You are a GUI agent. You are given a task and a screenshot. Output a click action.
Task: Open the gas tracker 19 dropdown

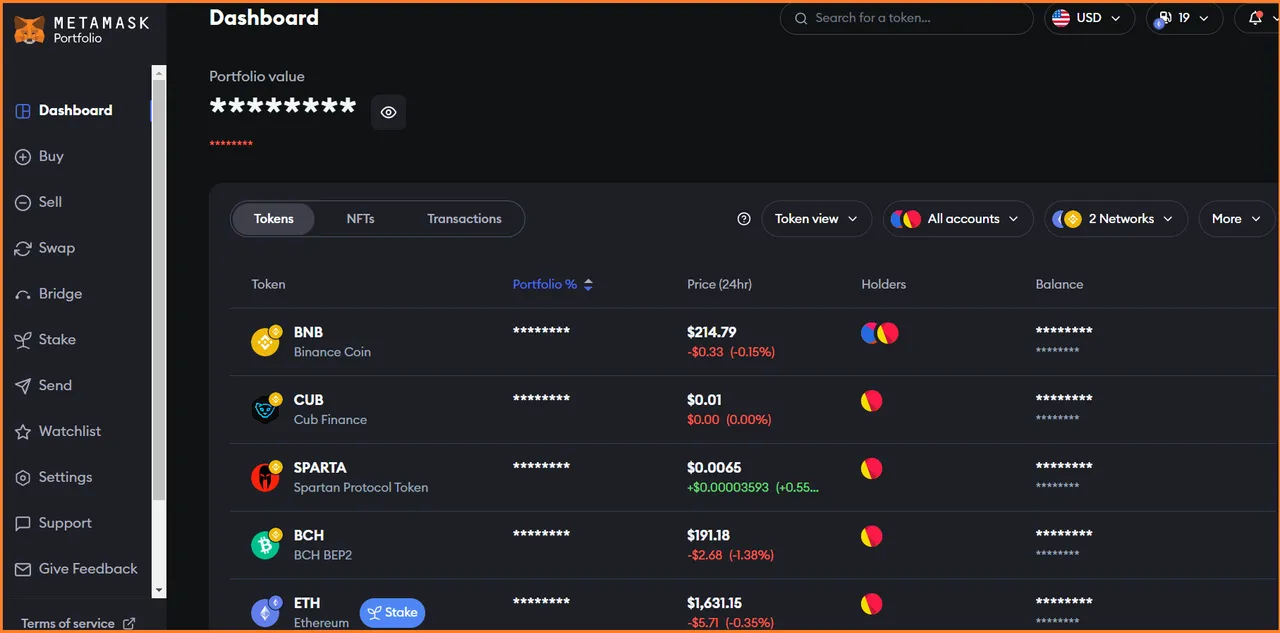tap(1184, 18)
